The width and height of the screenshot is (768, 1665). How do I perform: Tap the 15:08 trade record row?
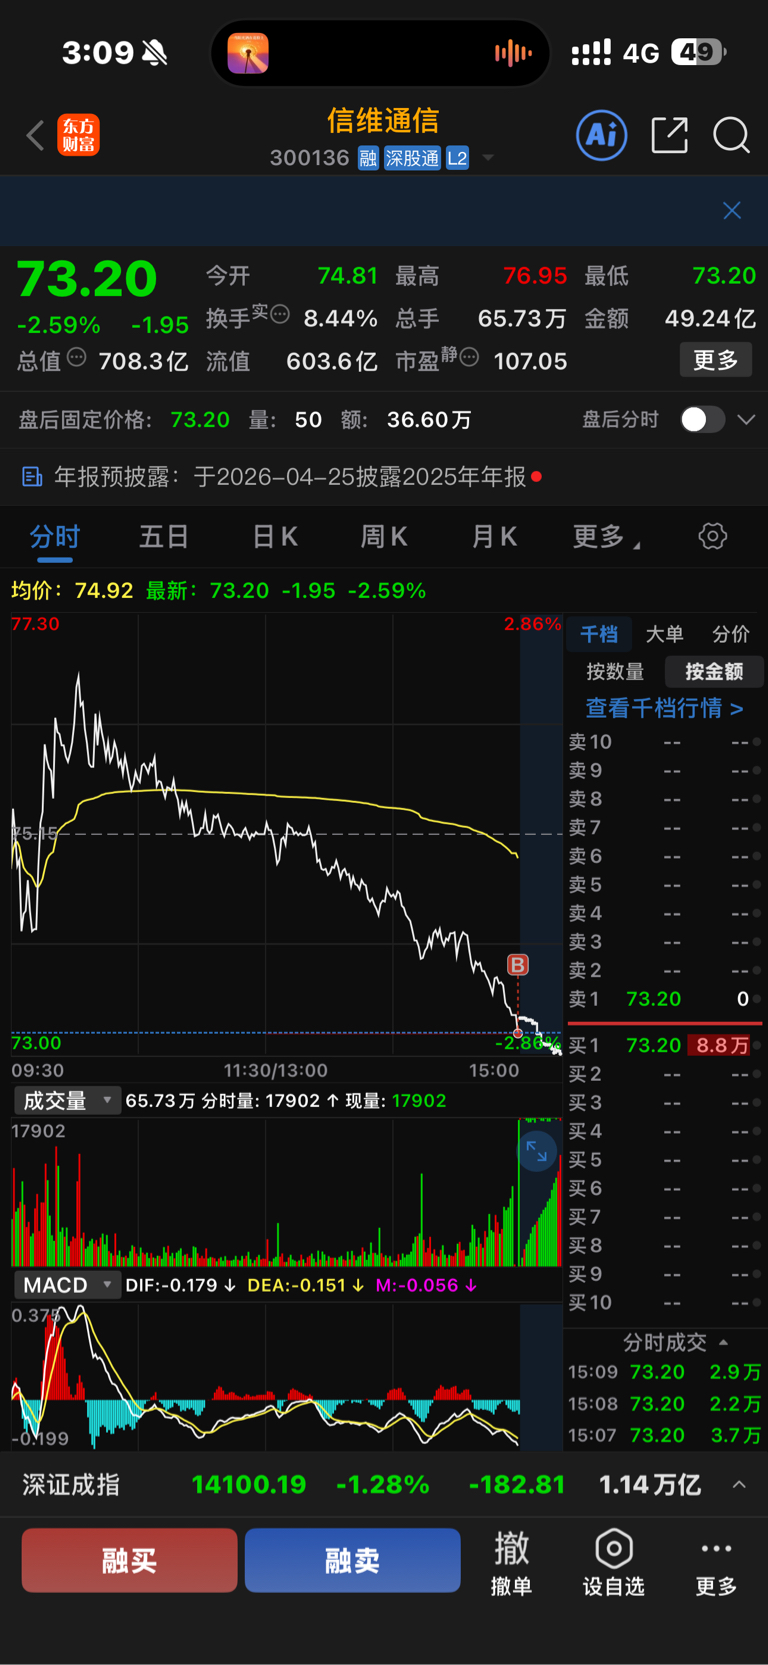pos(664,1404)
